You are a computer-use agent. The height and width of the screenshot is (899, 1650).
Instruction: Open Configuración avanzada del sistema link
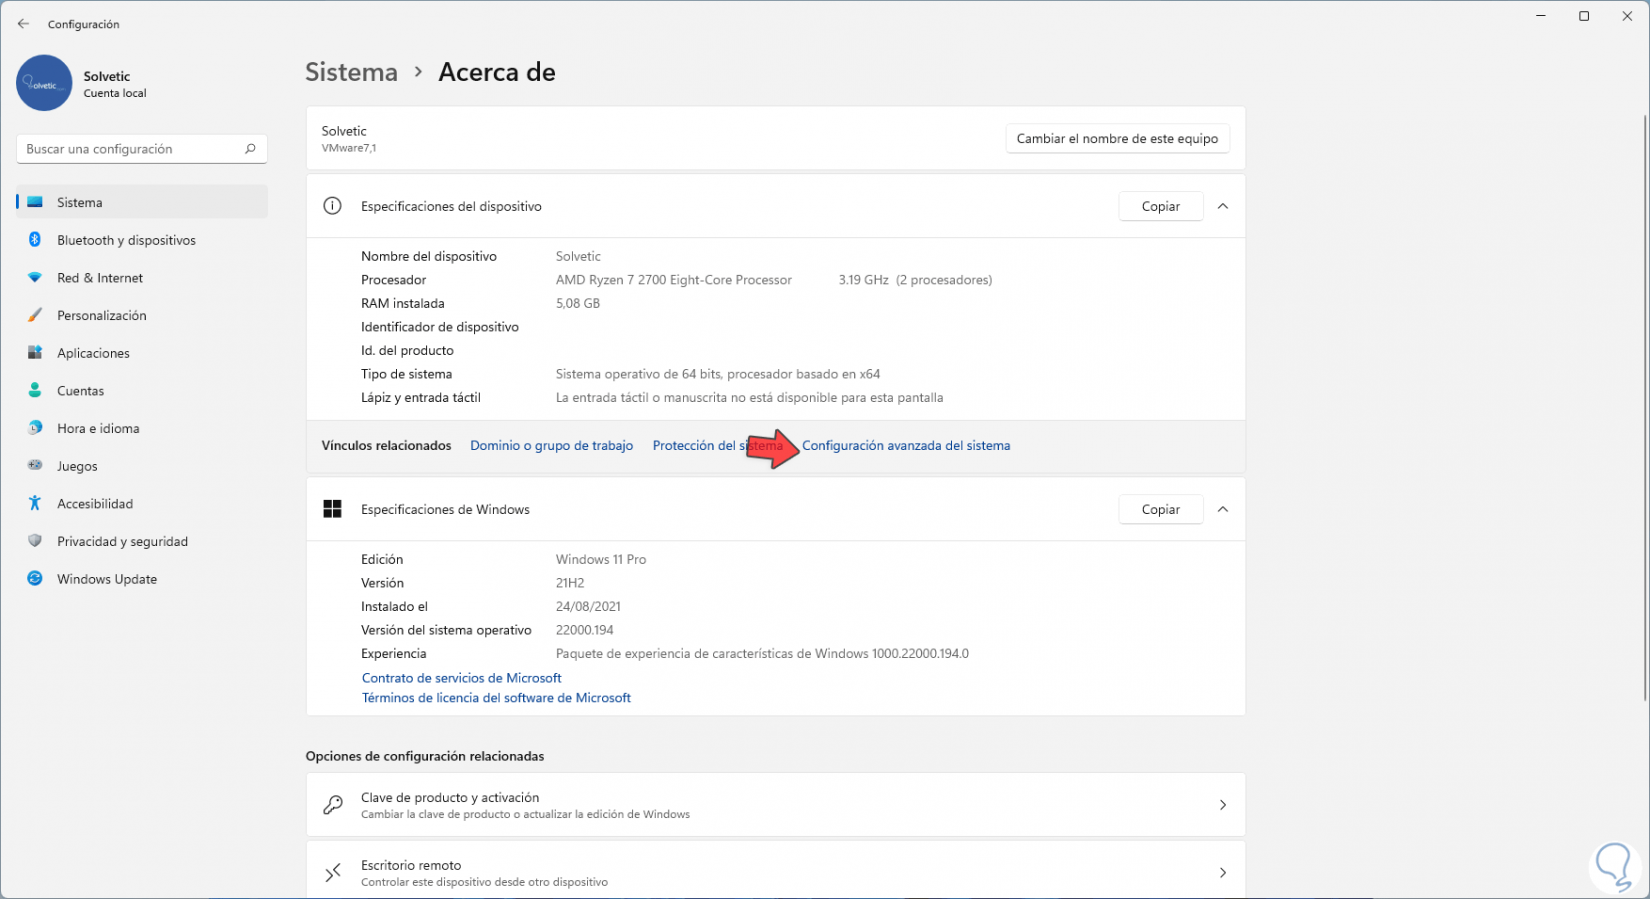tap(906, 446)
